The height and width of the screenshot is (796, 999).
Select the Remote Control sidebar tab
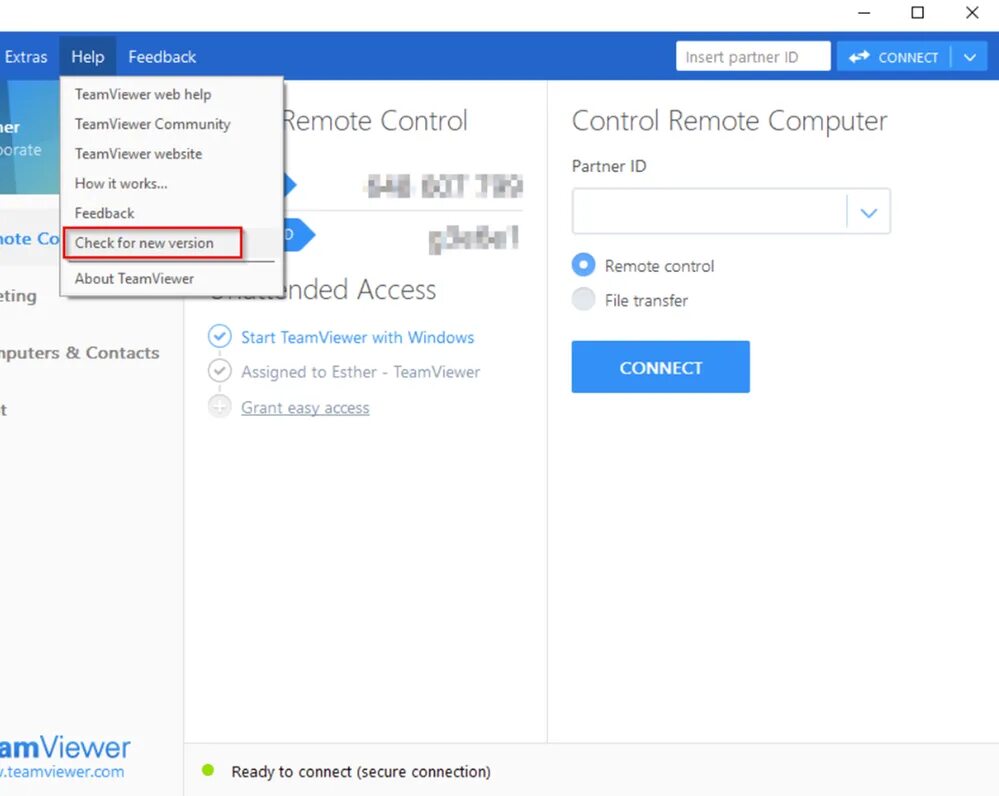coord(30,238)
